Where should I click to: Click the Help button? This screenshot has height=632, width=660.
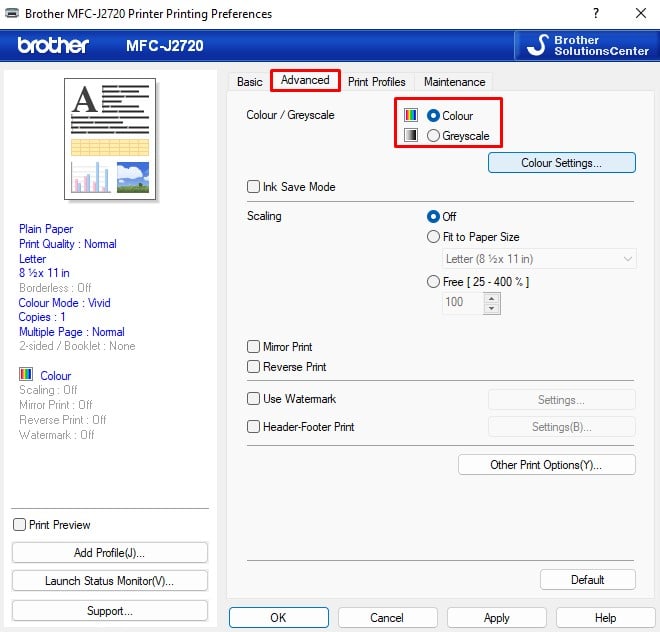[x=605, y=618]
